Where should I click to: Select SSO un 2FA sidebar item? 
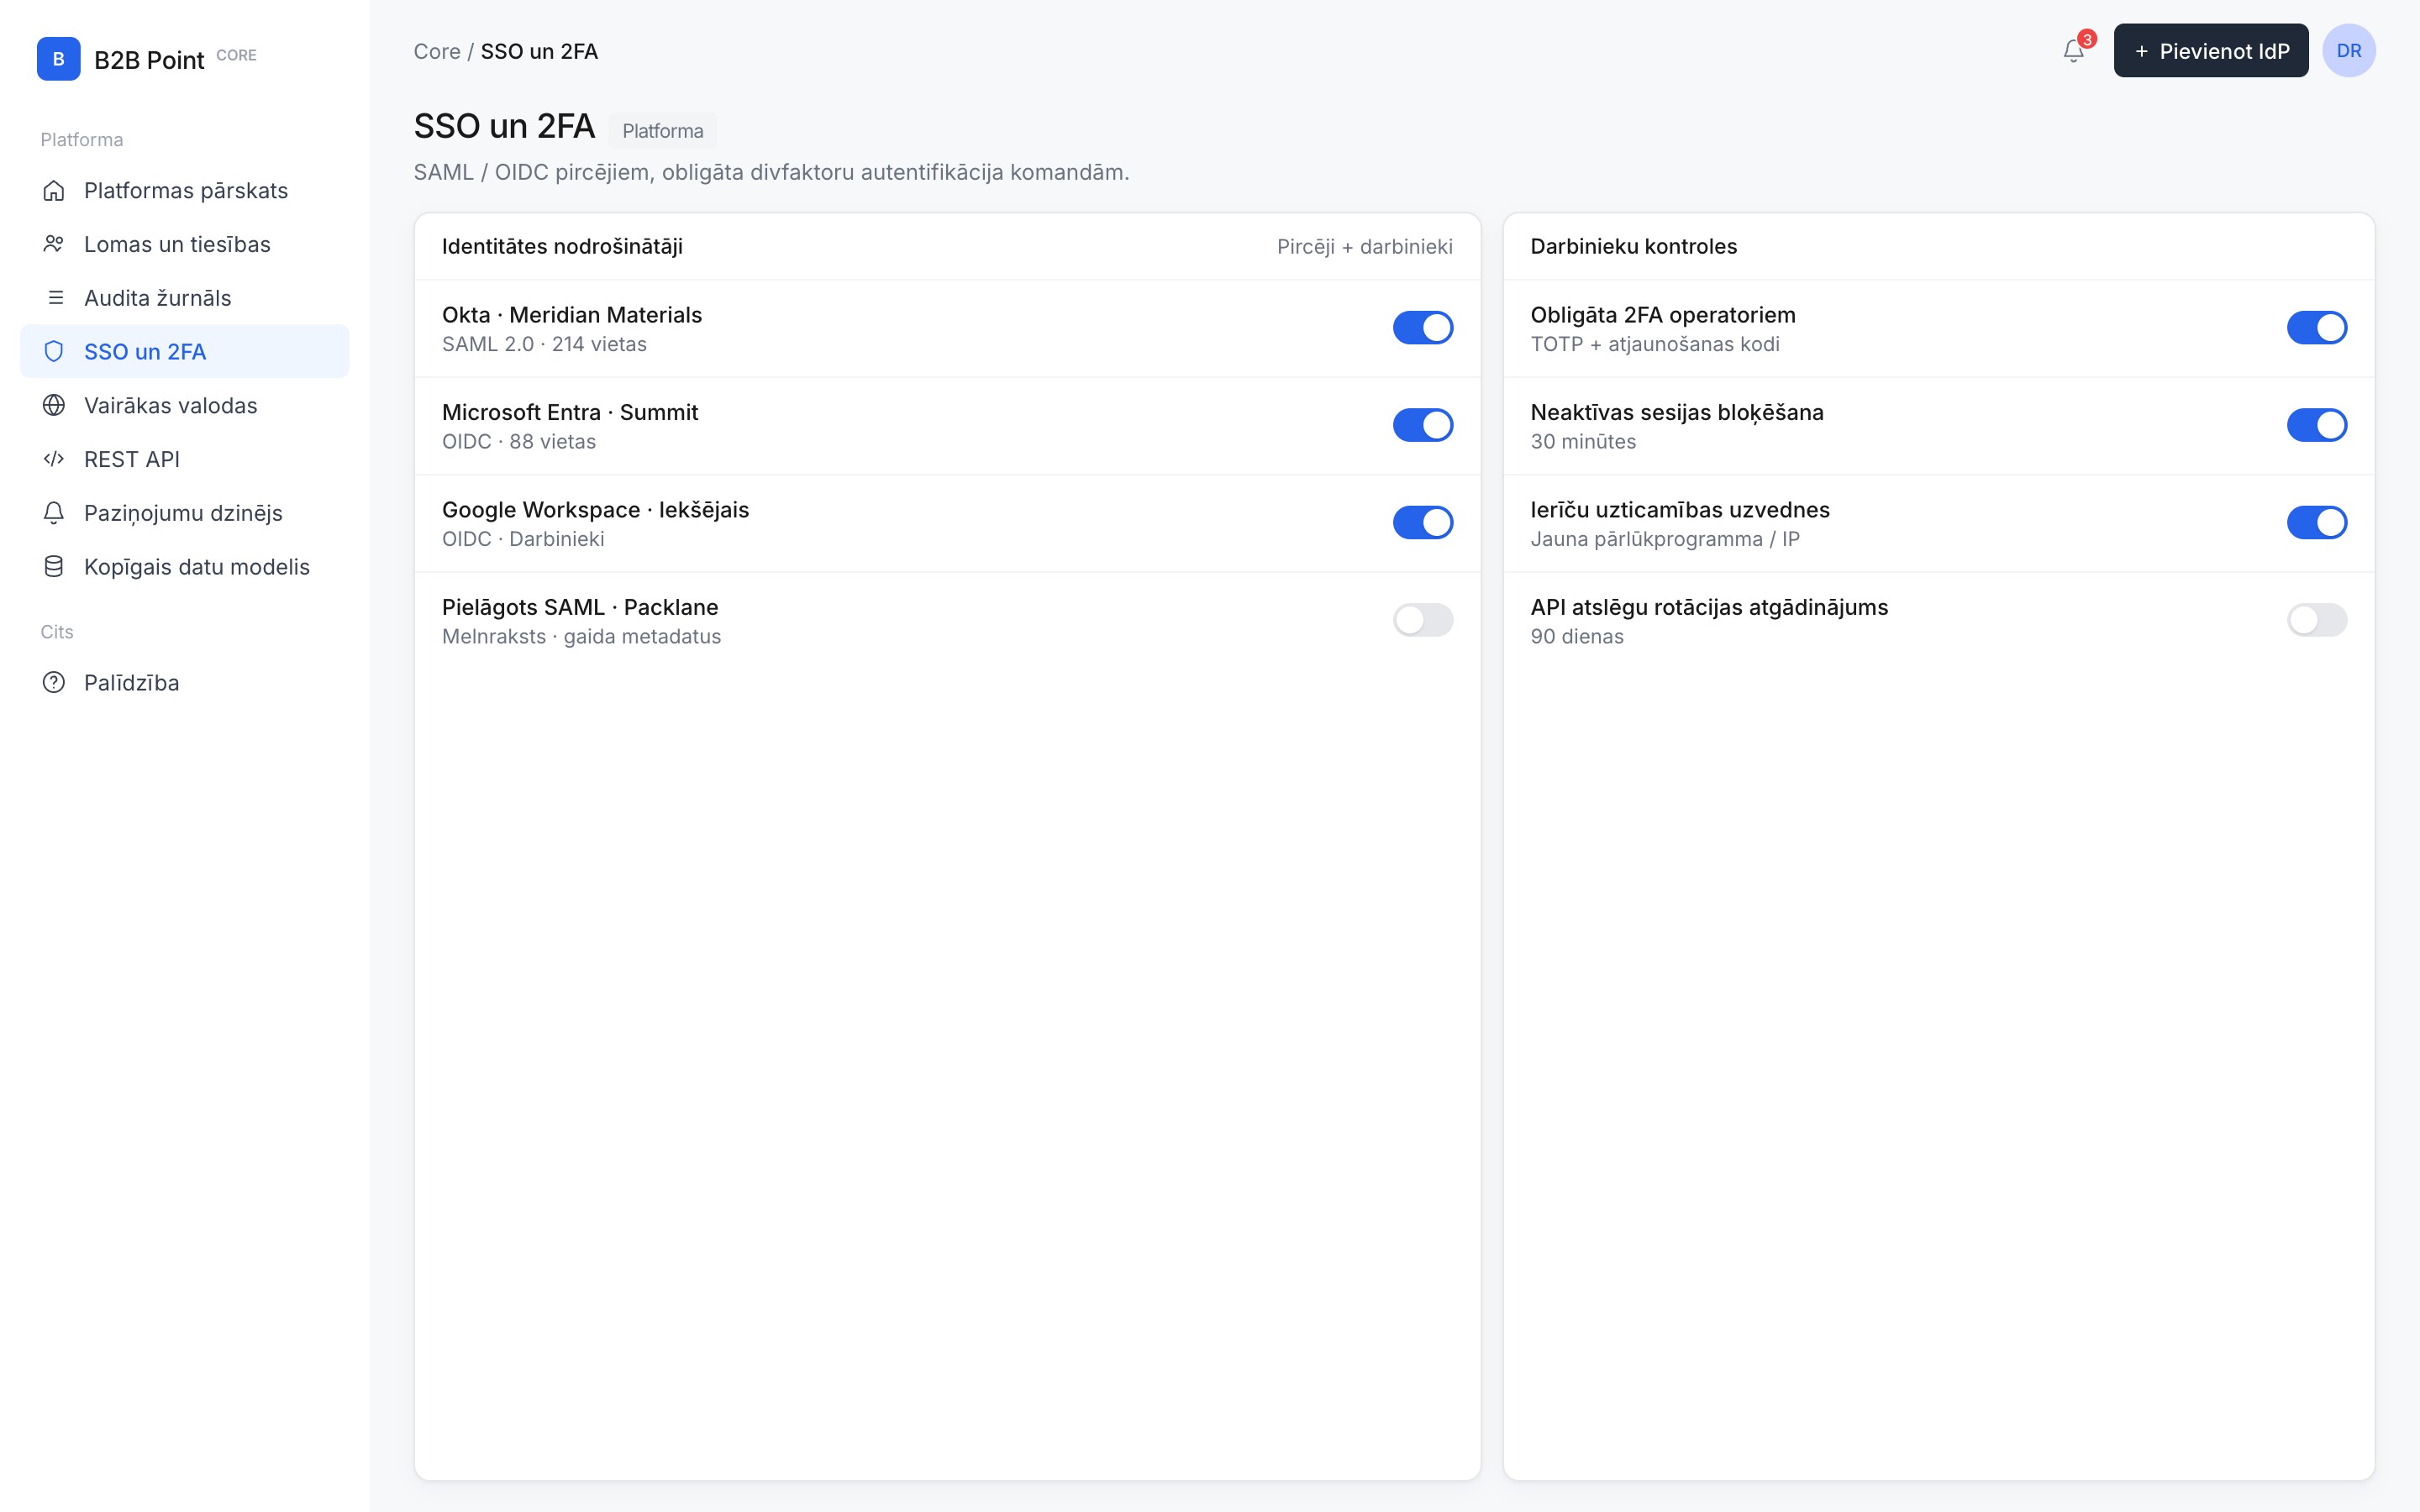pos(185,351)
